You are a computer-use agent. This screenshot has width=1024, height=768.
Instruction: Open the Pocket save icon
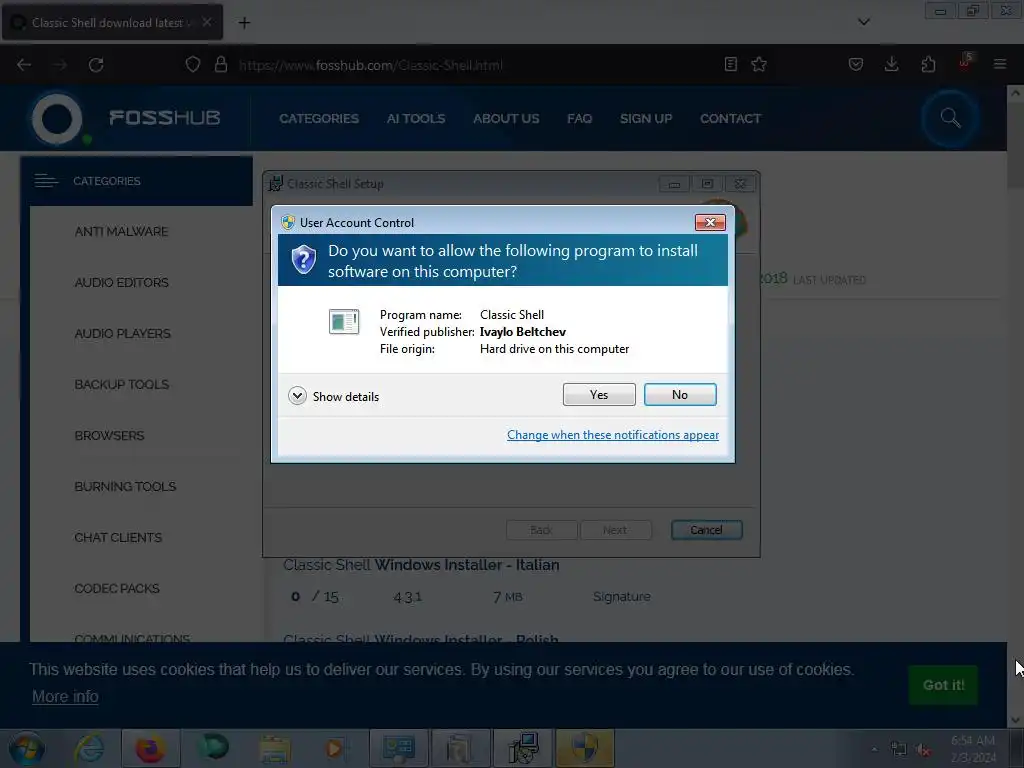[x=856, y=64]
